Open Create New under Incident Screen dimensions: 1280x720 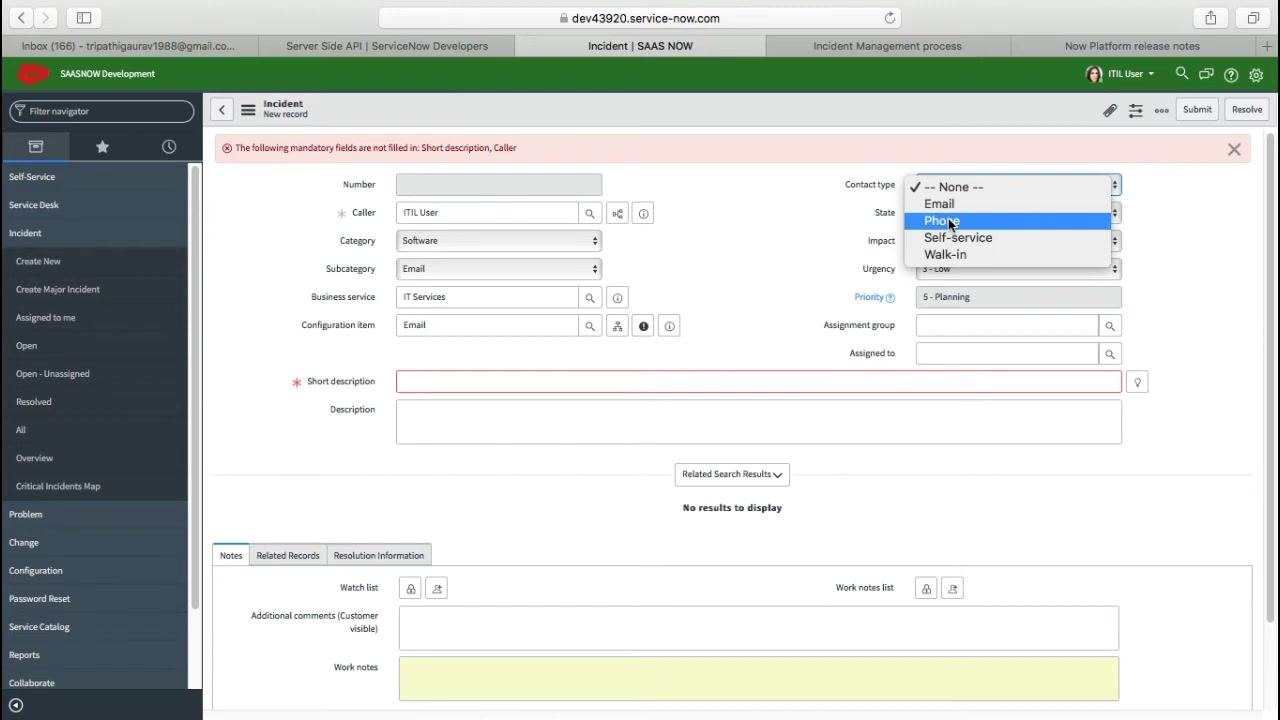(x=38, y=261)
